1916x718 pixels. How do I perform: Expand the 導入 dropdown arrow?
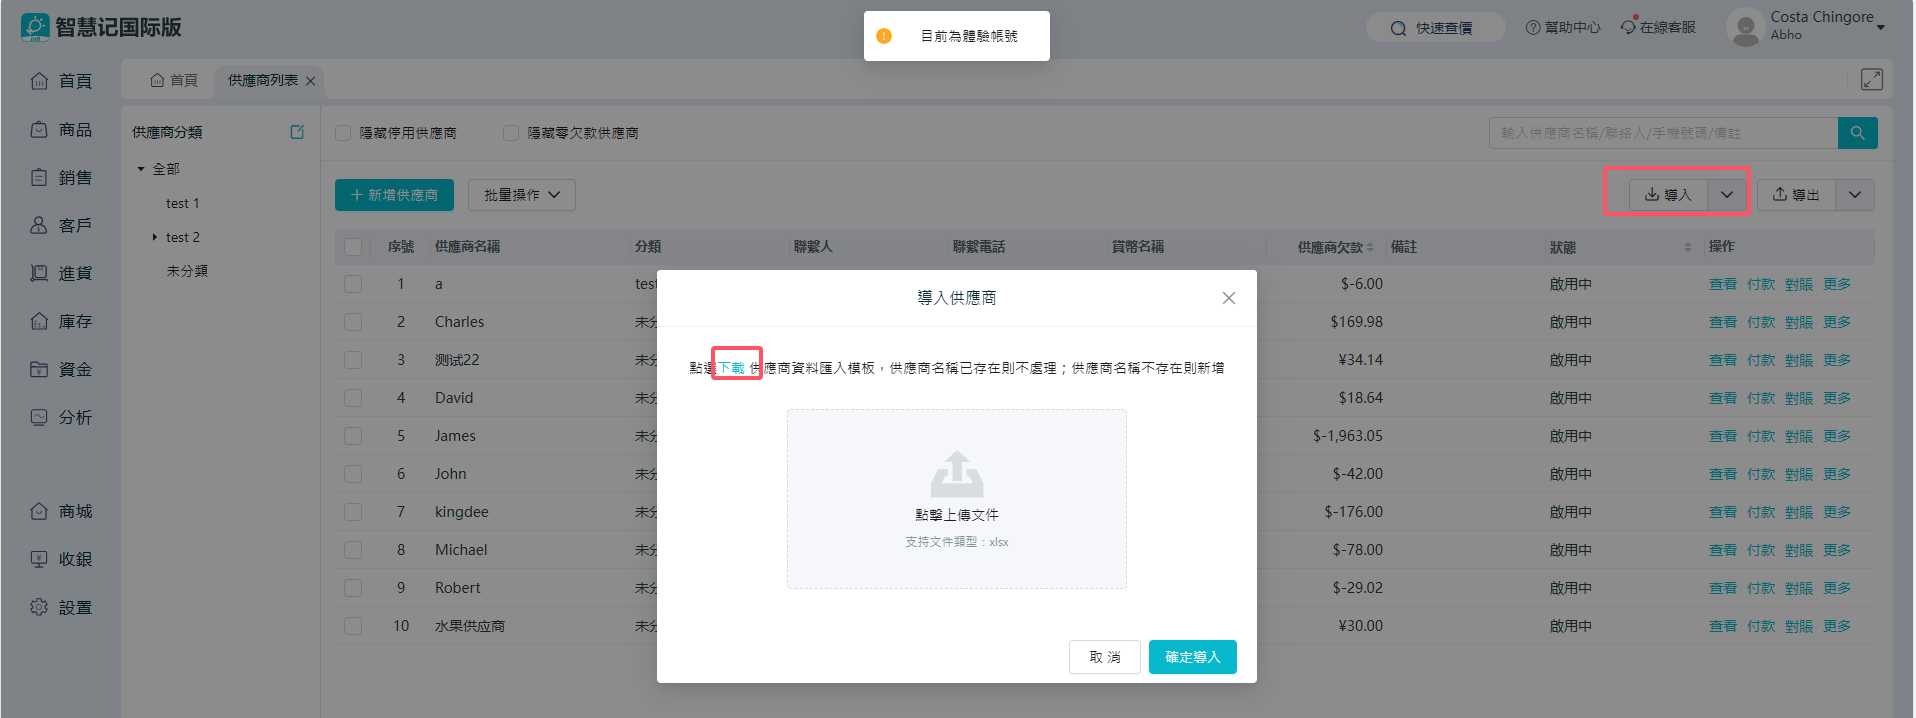pyautogui.click(x=1726, y=195)
